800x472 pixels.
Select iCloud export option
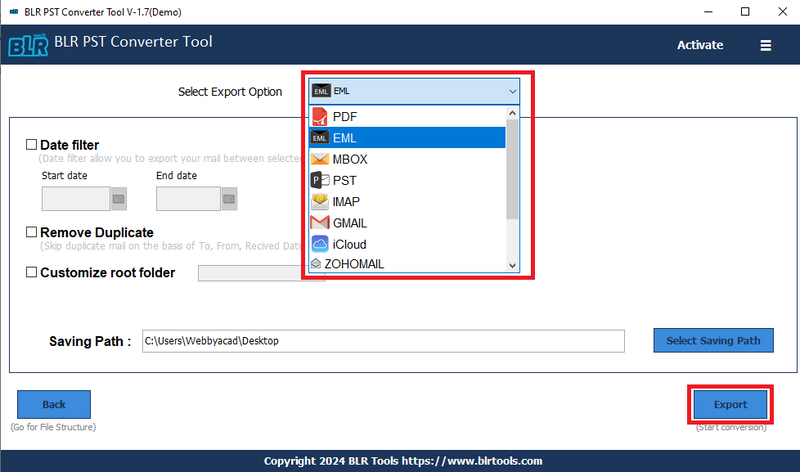[x=407, y=244]
